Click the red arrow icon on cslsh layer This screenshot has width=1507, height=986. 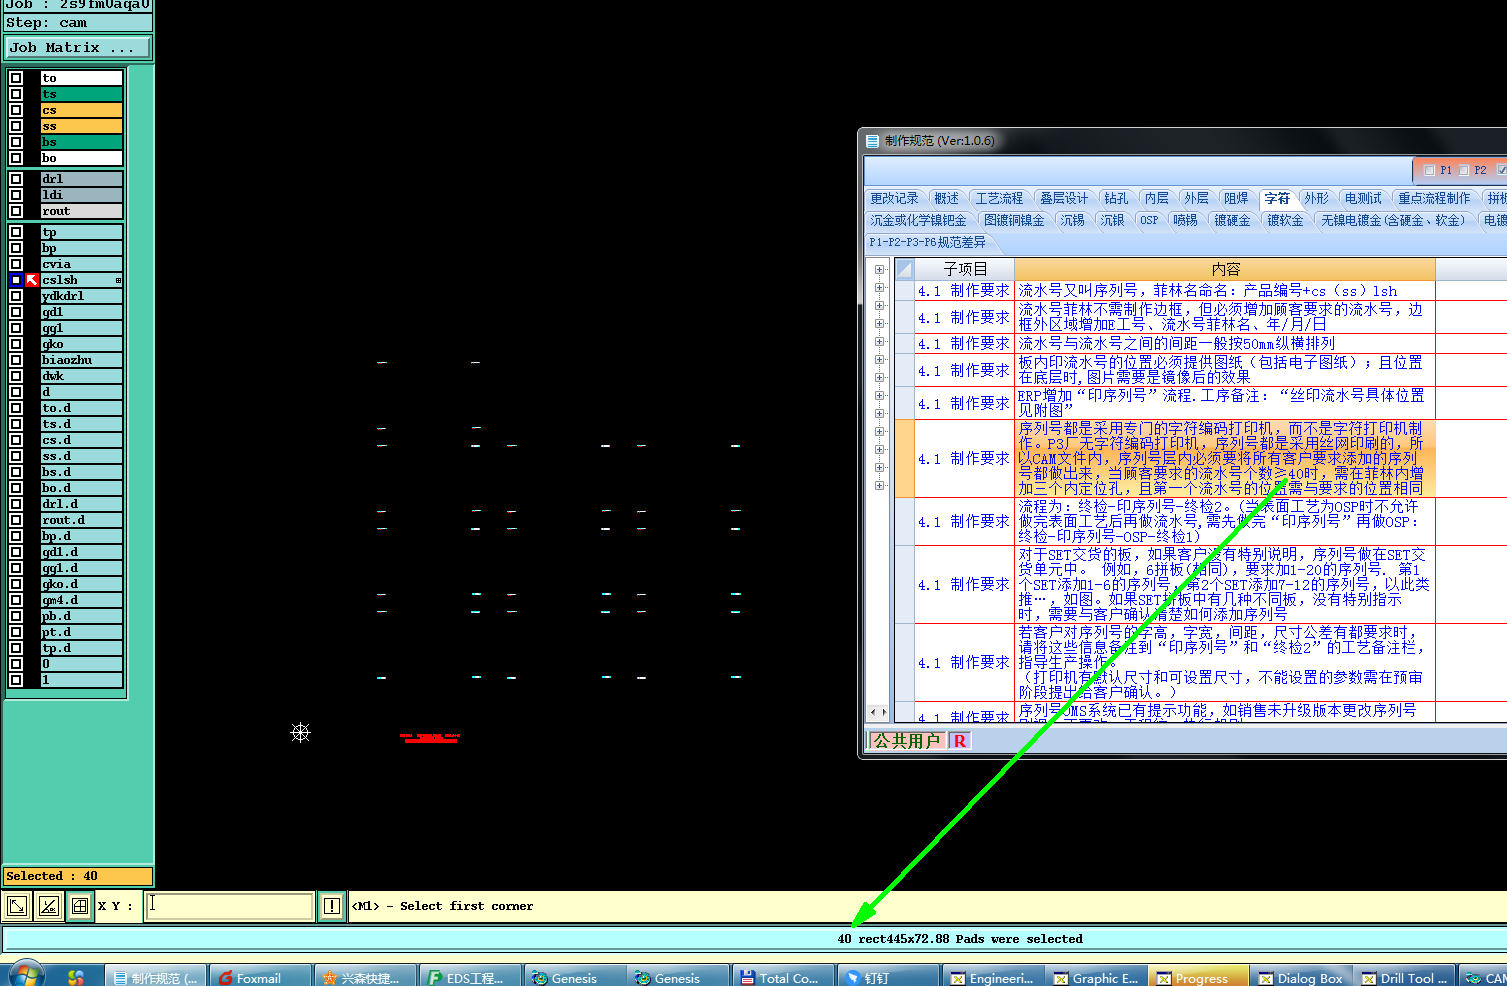(32, 280)
